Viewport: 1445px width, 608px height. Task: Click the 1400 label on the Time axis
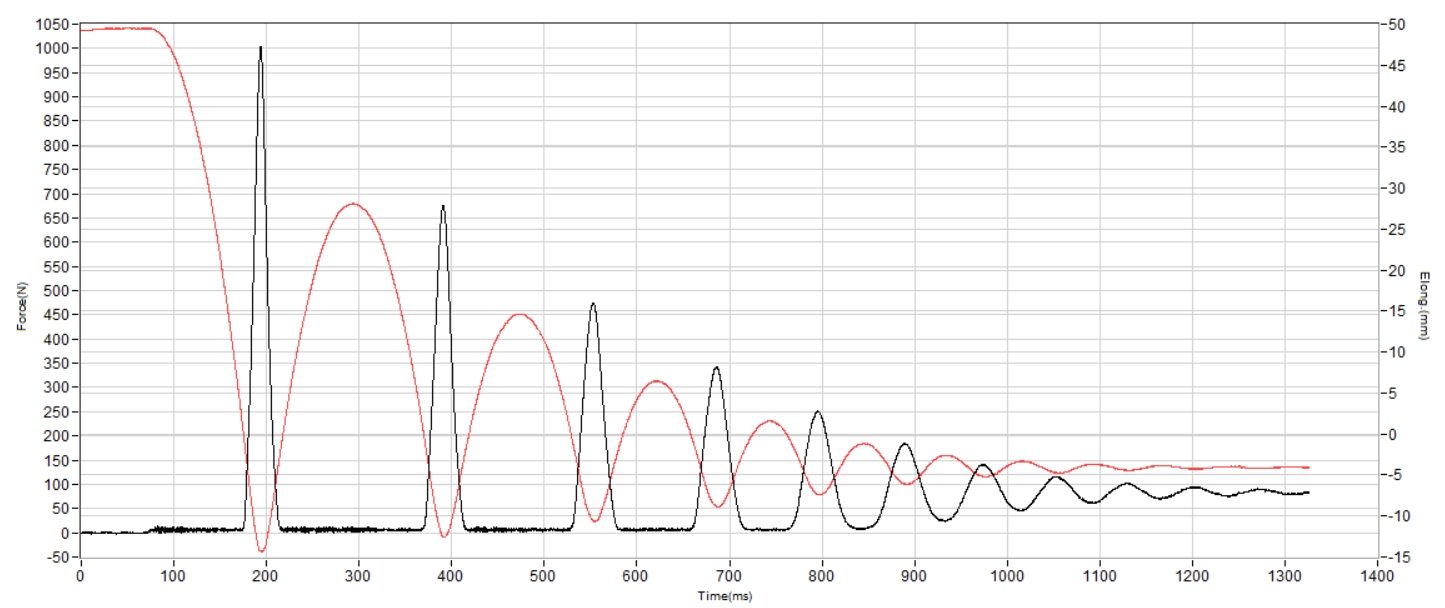[1377, 577]
